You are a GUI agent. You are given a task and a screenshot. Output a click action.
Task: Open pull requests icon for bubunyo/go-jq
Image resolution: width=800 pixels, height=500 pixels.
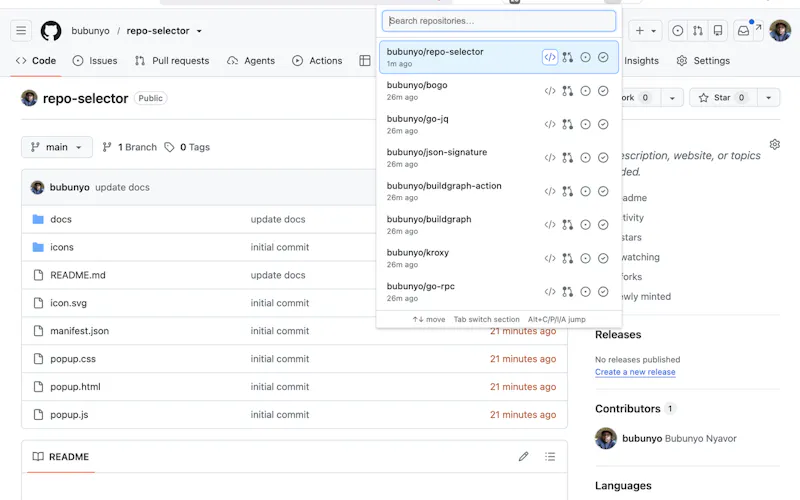[x=567, y=124]
